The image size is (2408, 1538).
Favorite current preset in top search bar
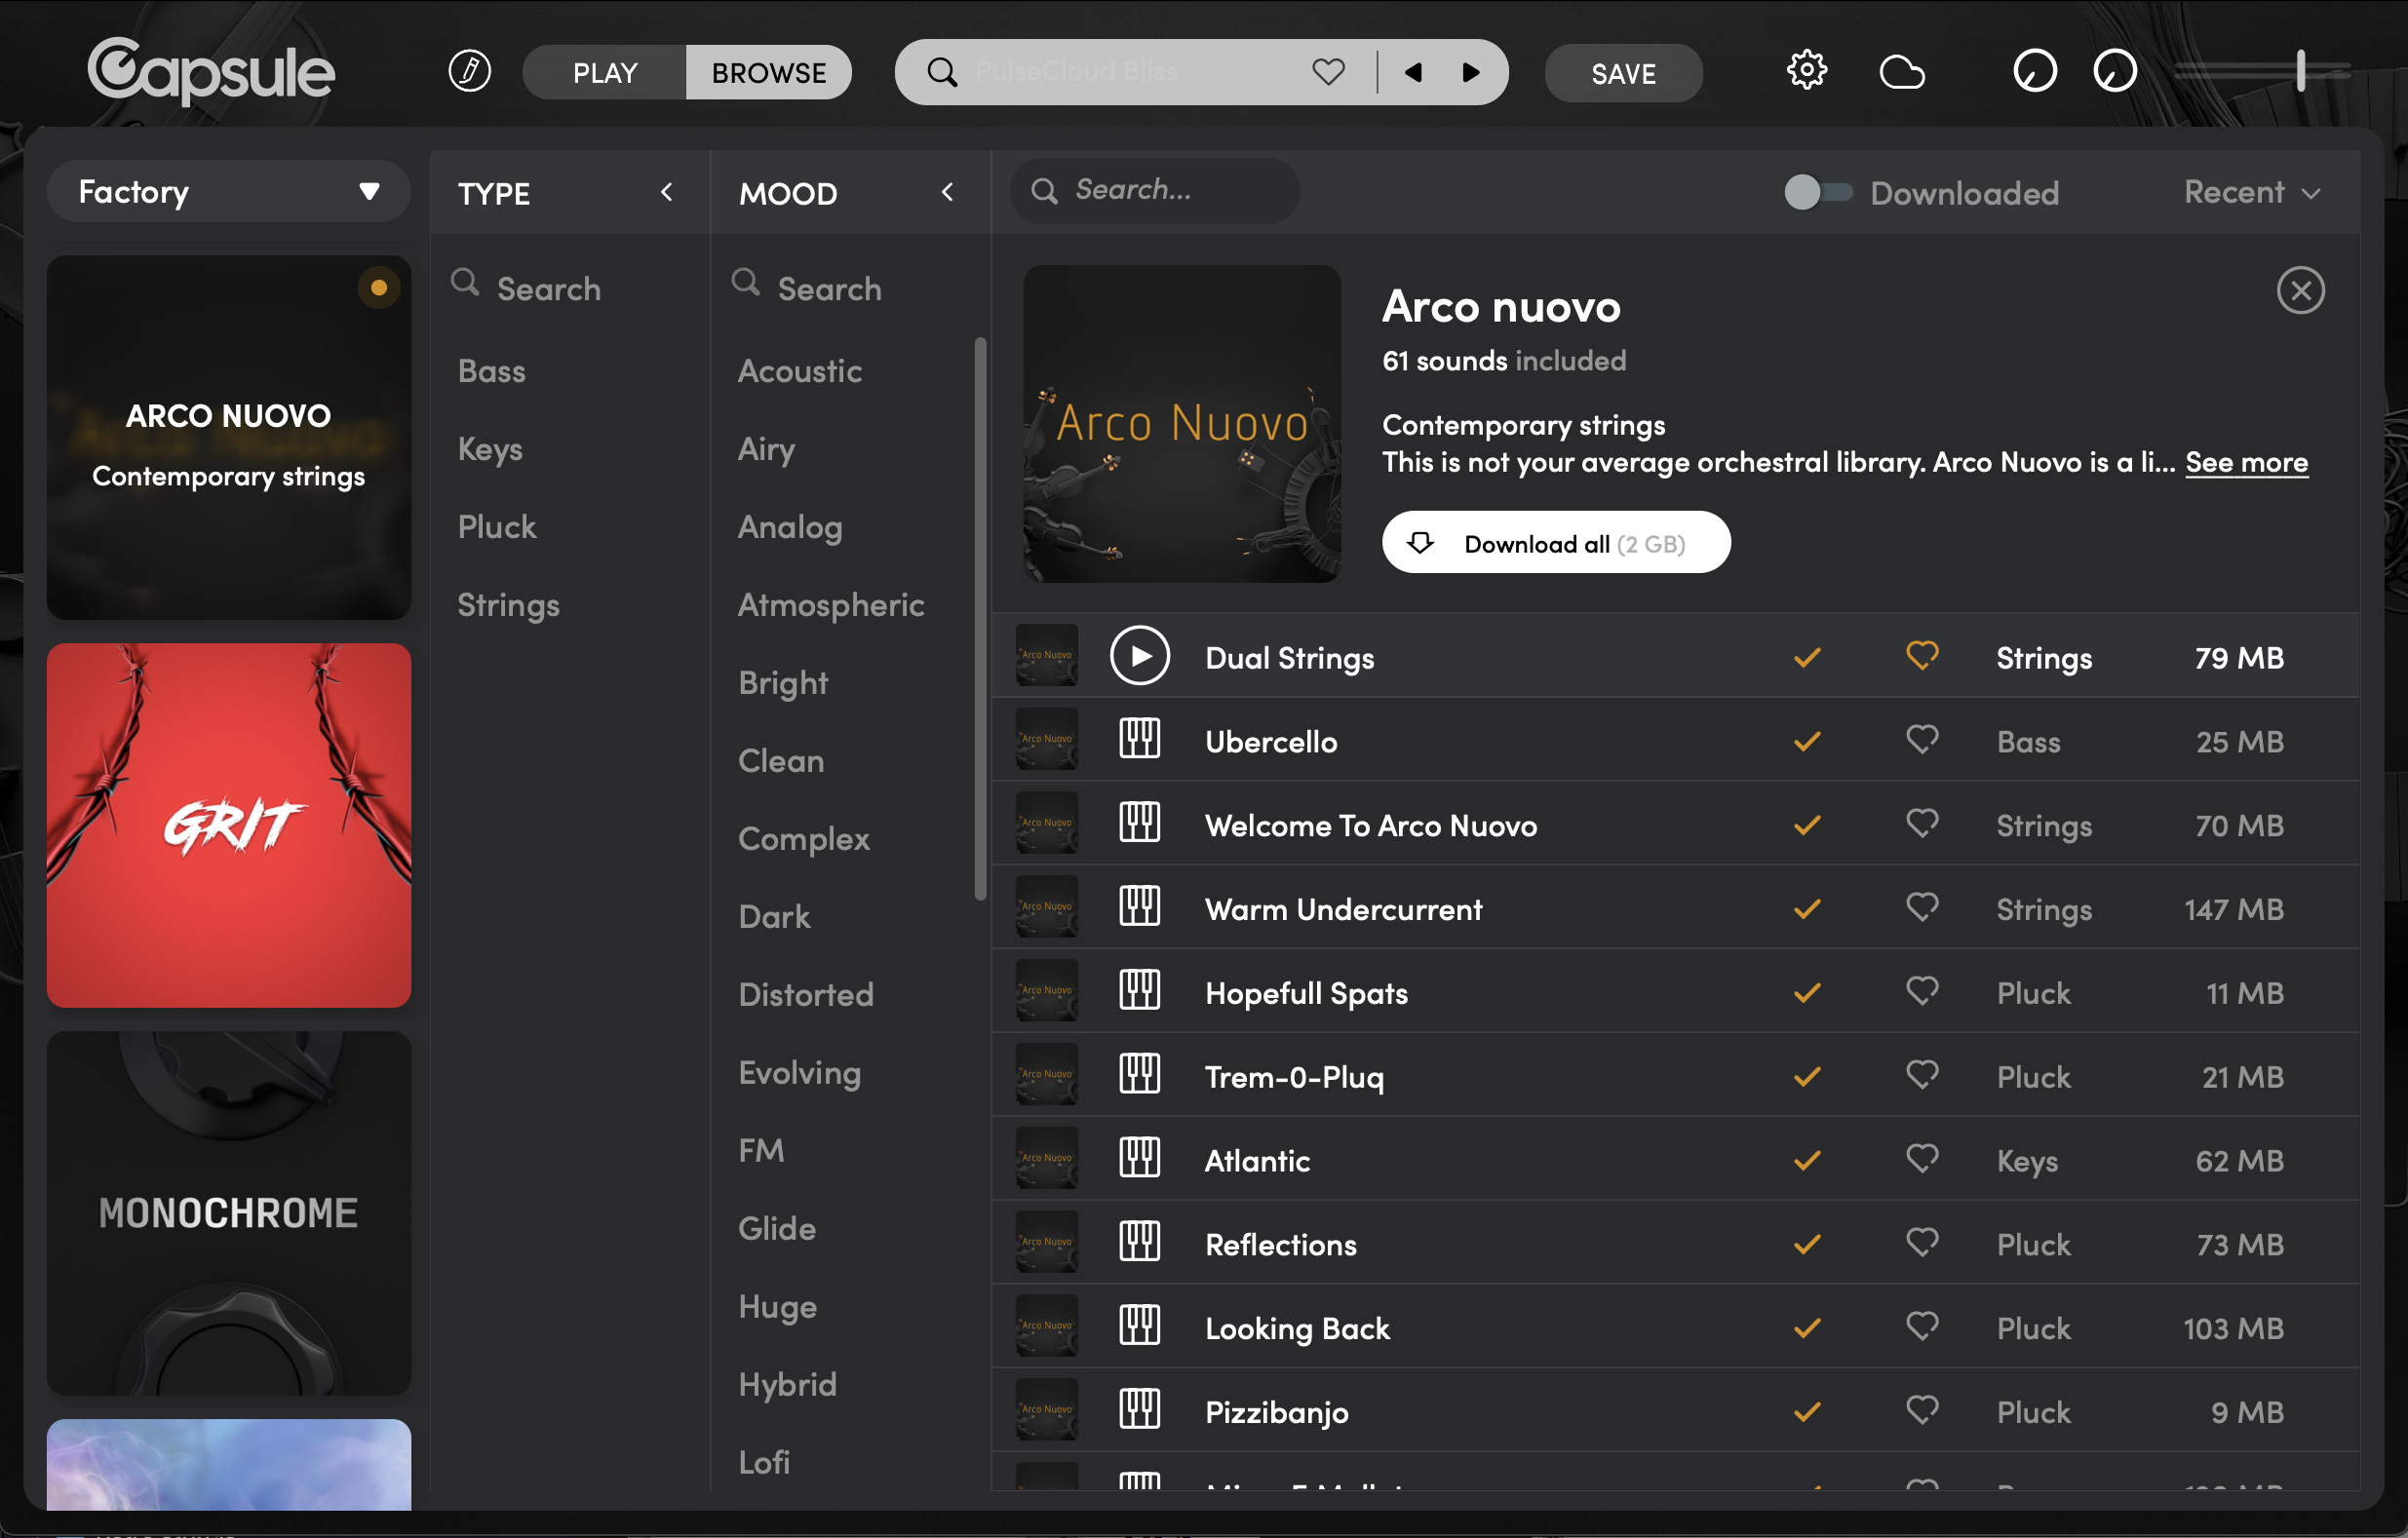(1328, 72)
